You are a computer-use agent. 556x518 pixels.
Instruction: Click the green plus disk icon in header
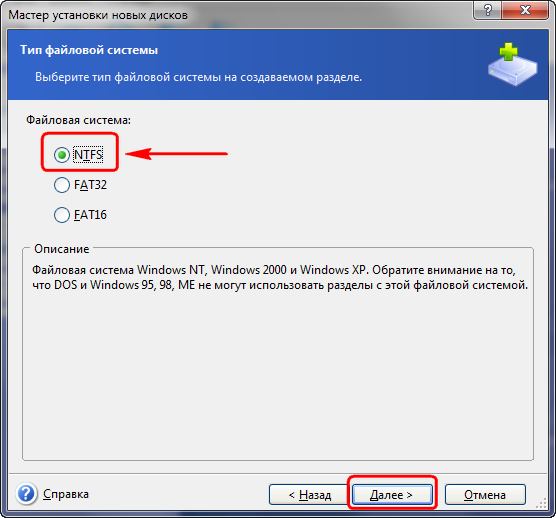point(513,64)
